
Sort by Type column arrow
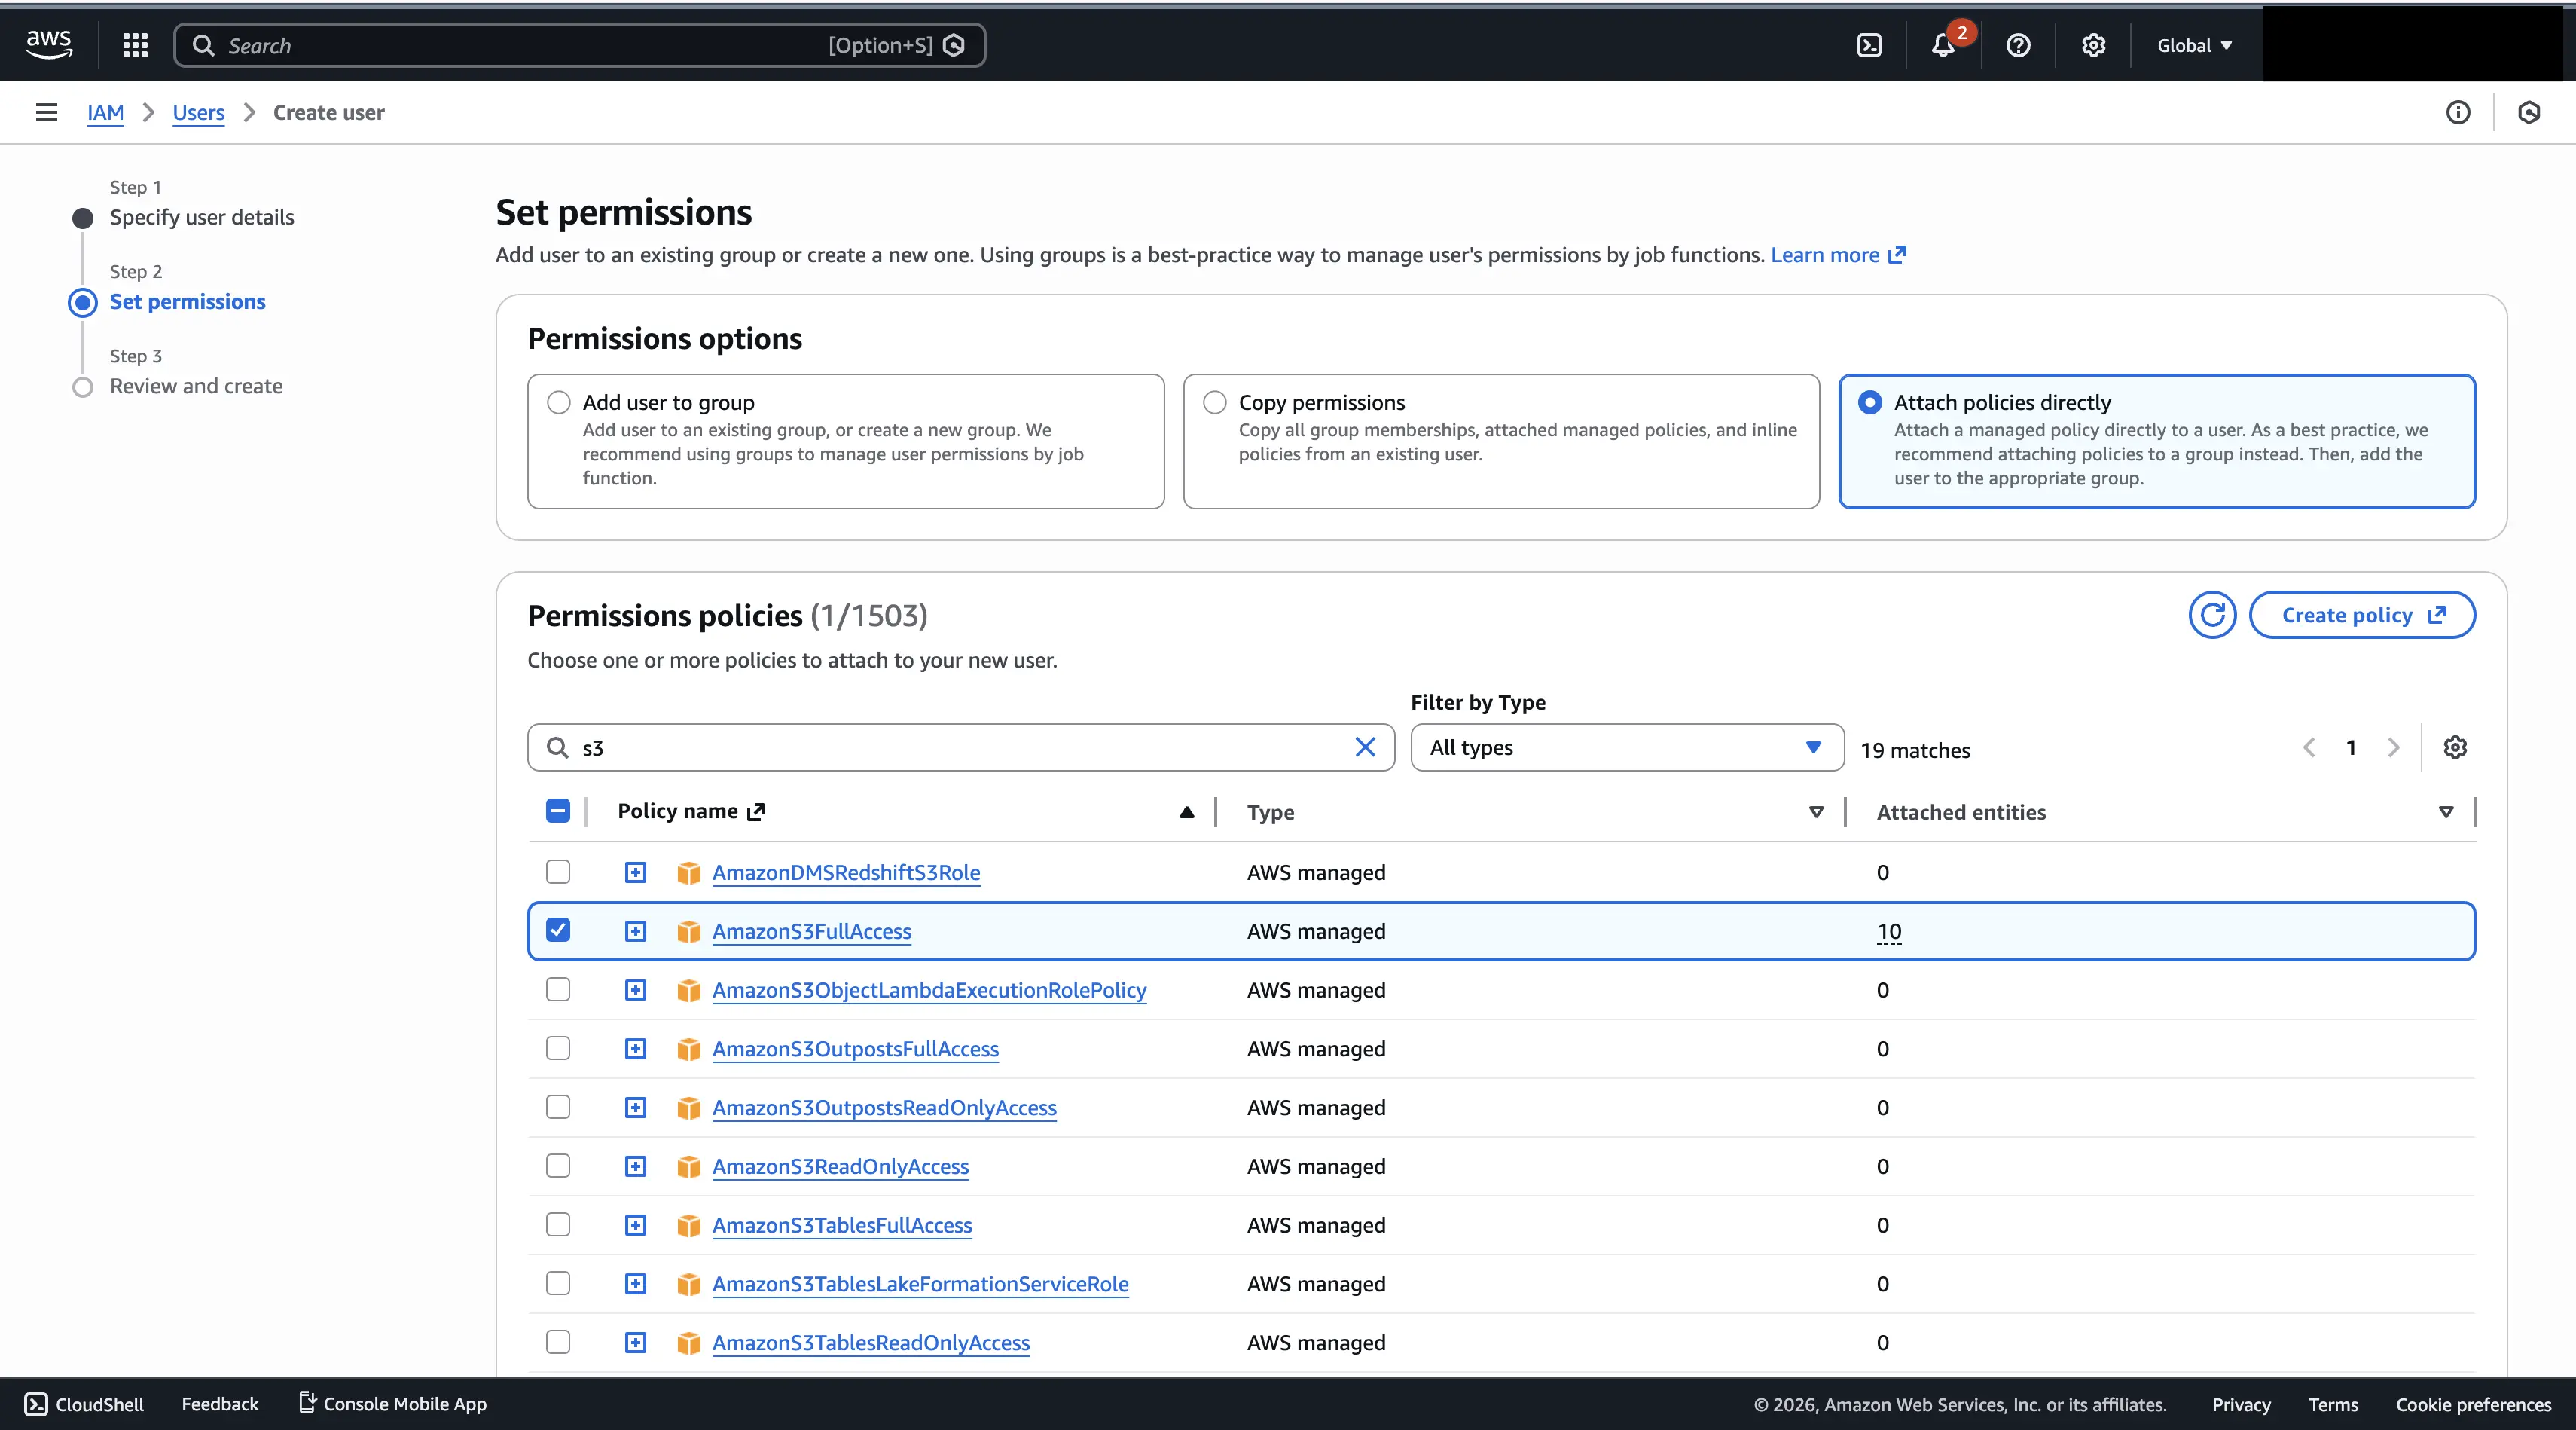pos(1816,812)
